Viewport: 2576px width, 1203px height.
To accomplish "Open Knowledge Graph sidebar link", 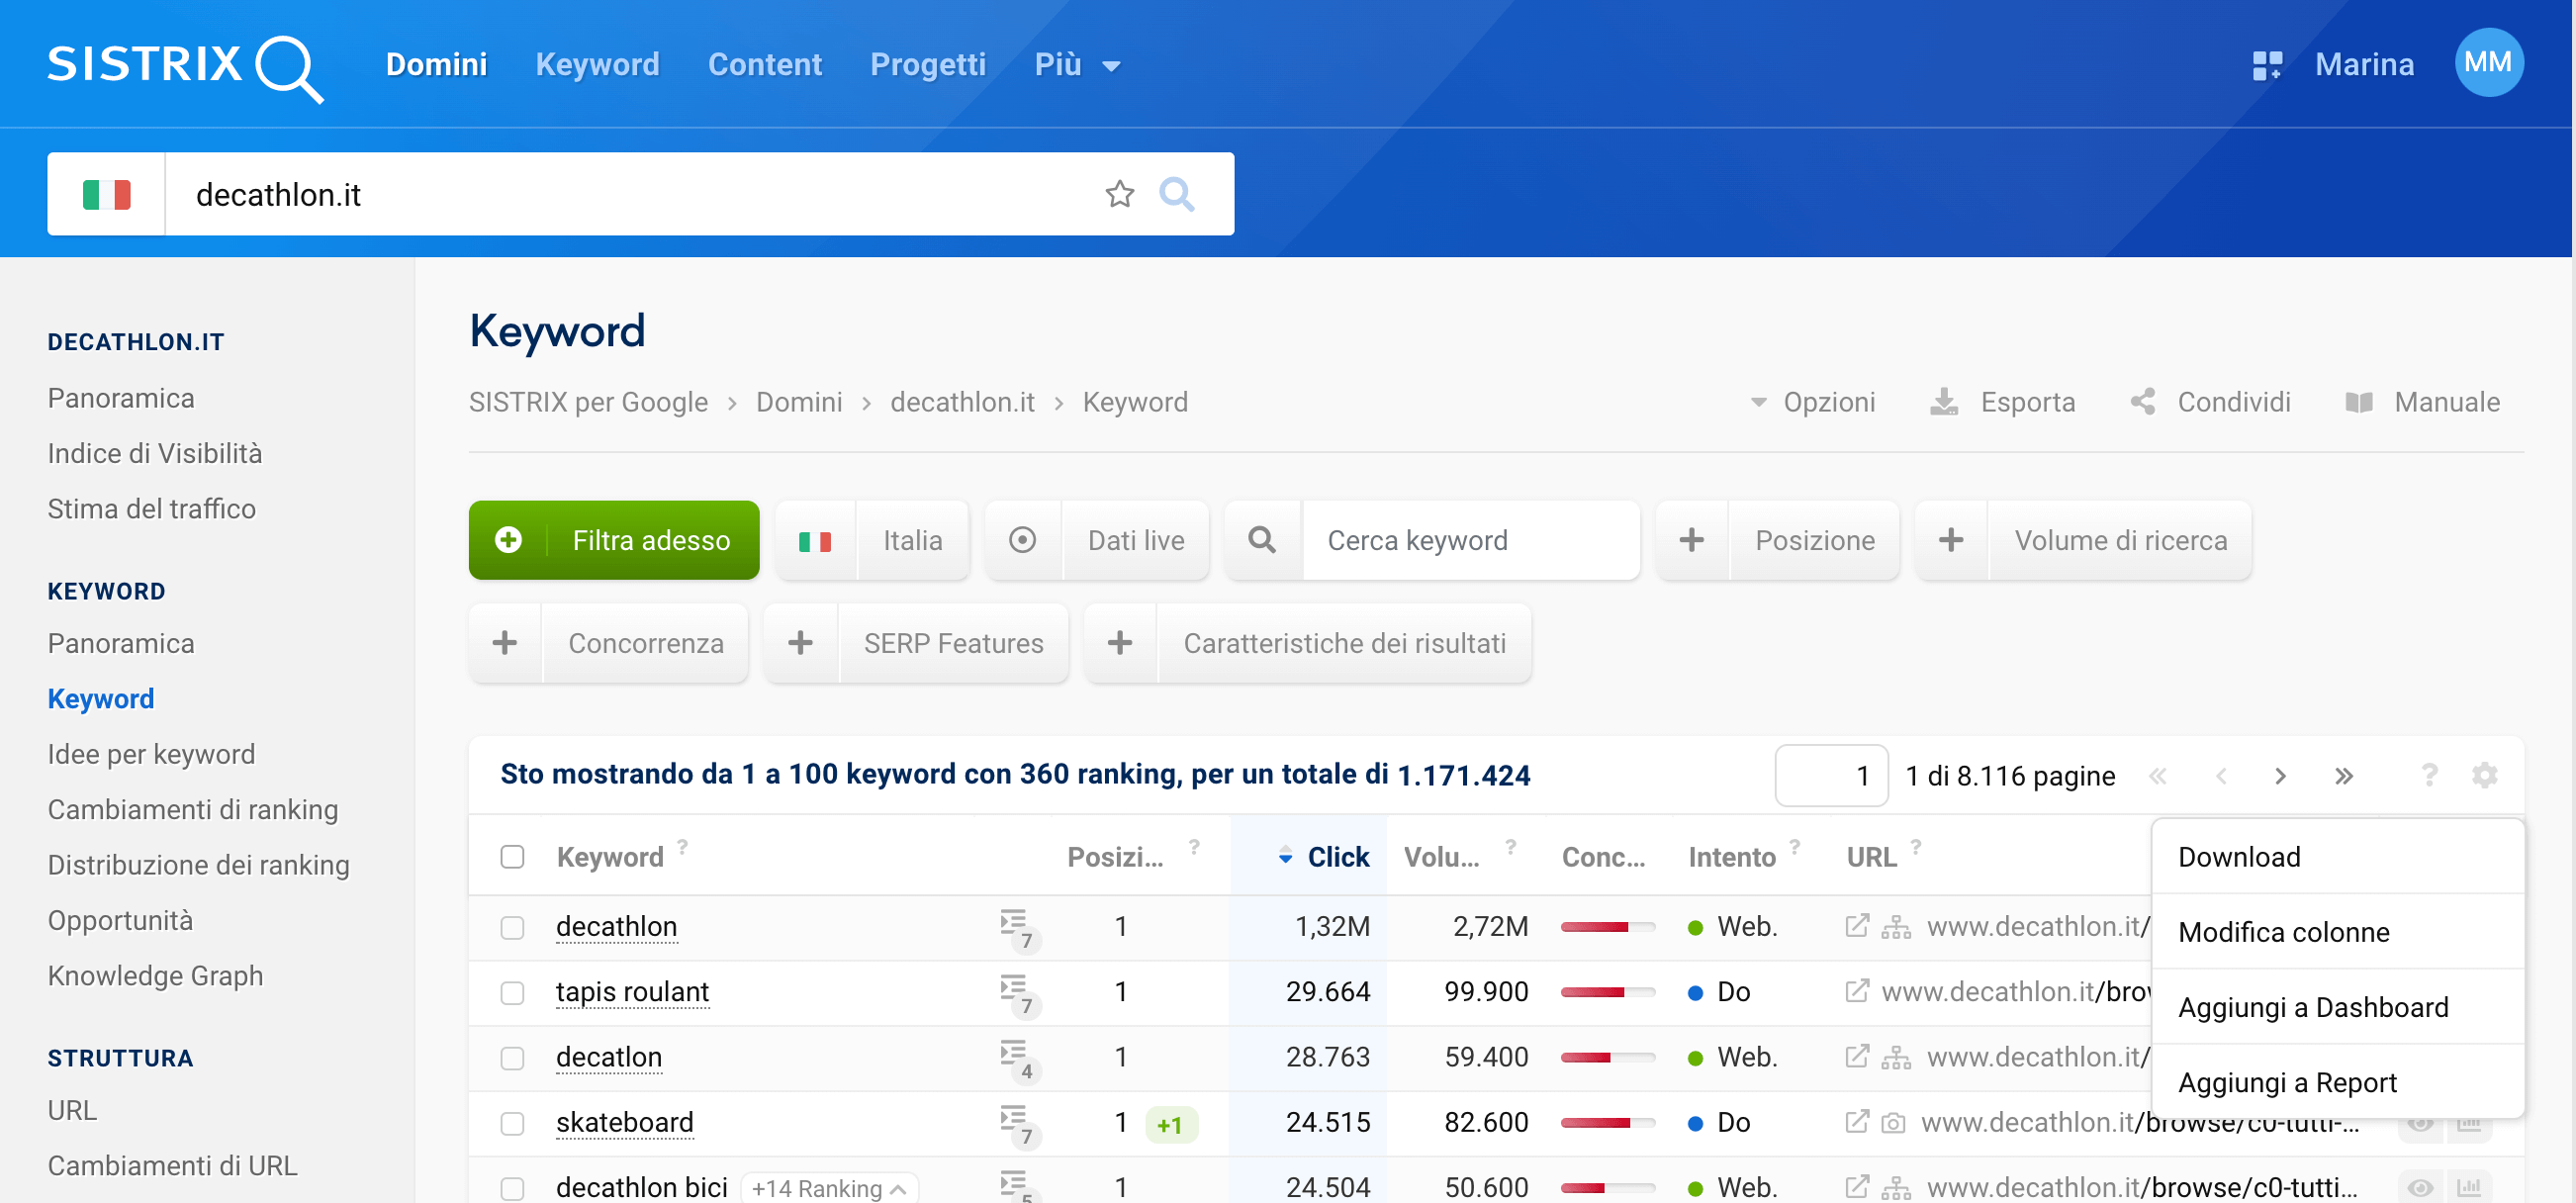I will click(x=155, y=975).
